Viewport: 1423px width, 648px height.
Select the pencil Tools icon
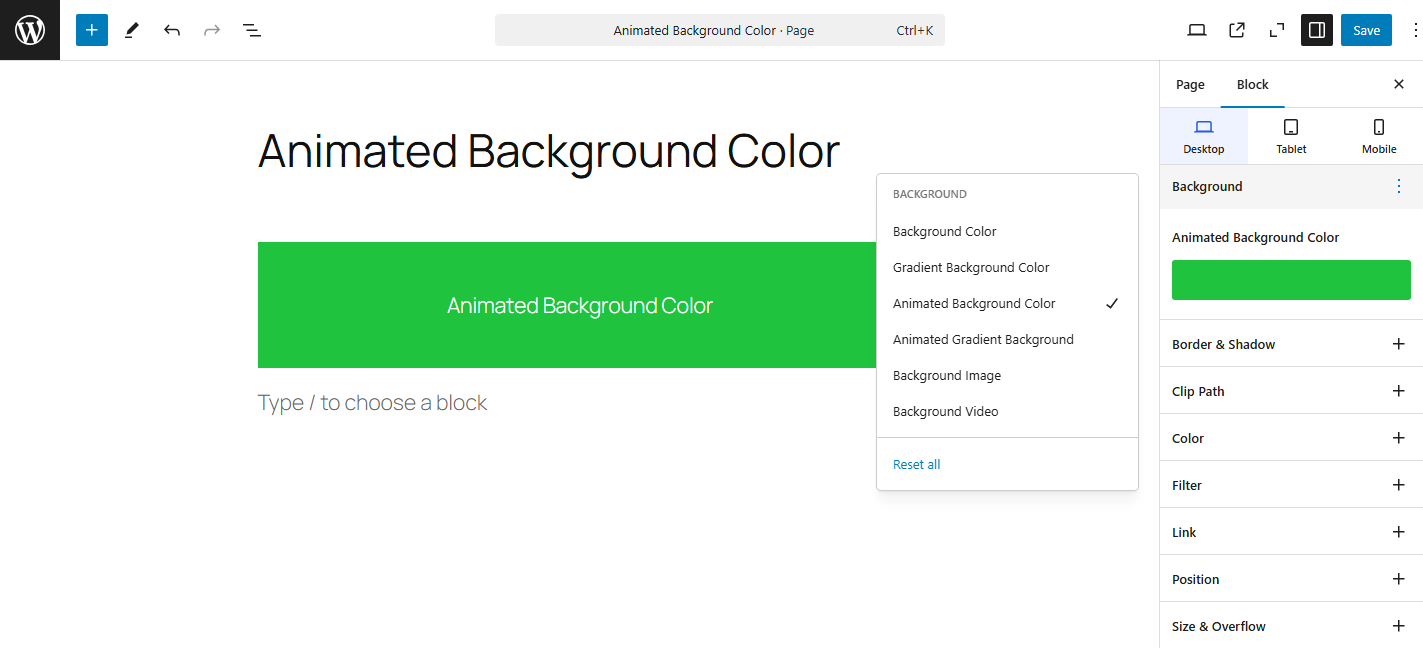pyautogui.click(x=131, y=30)
